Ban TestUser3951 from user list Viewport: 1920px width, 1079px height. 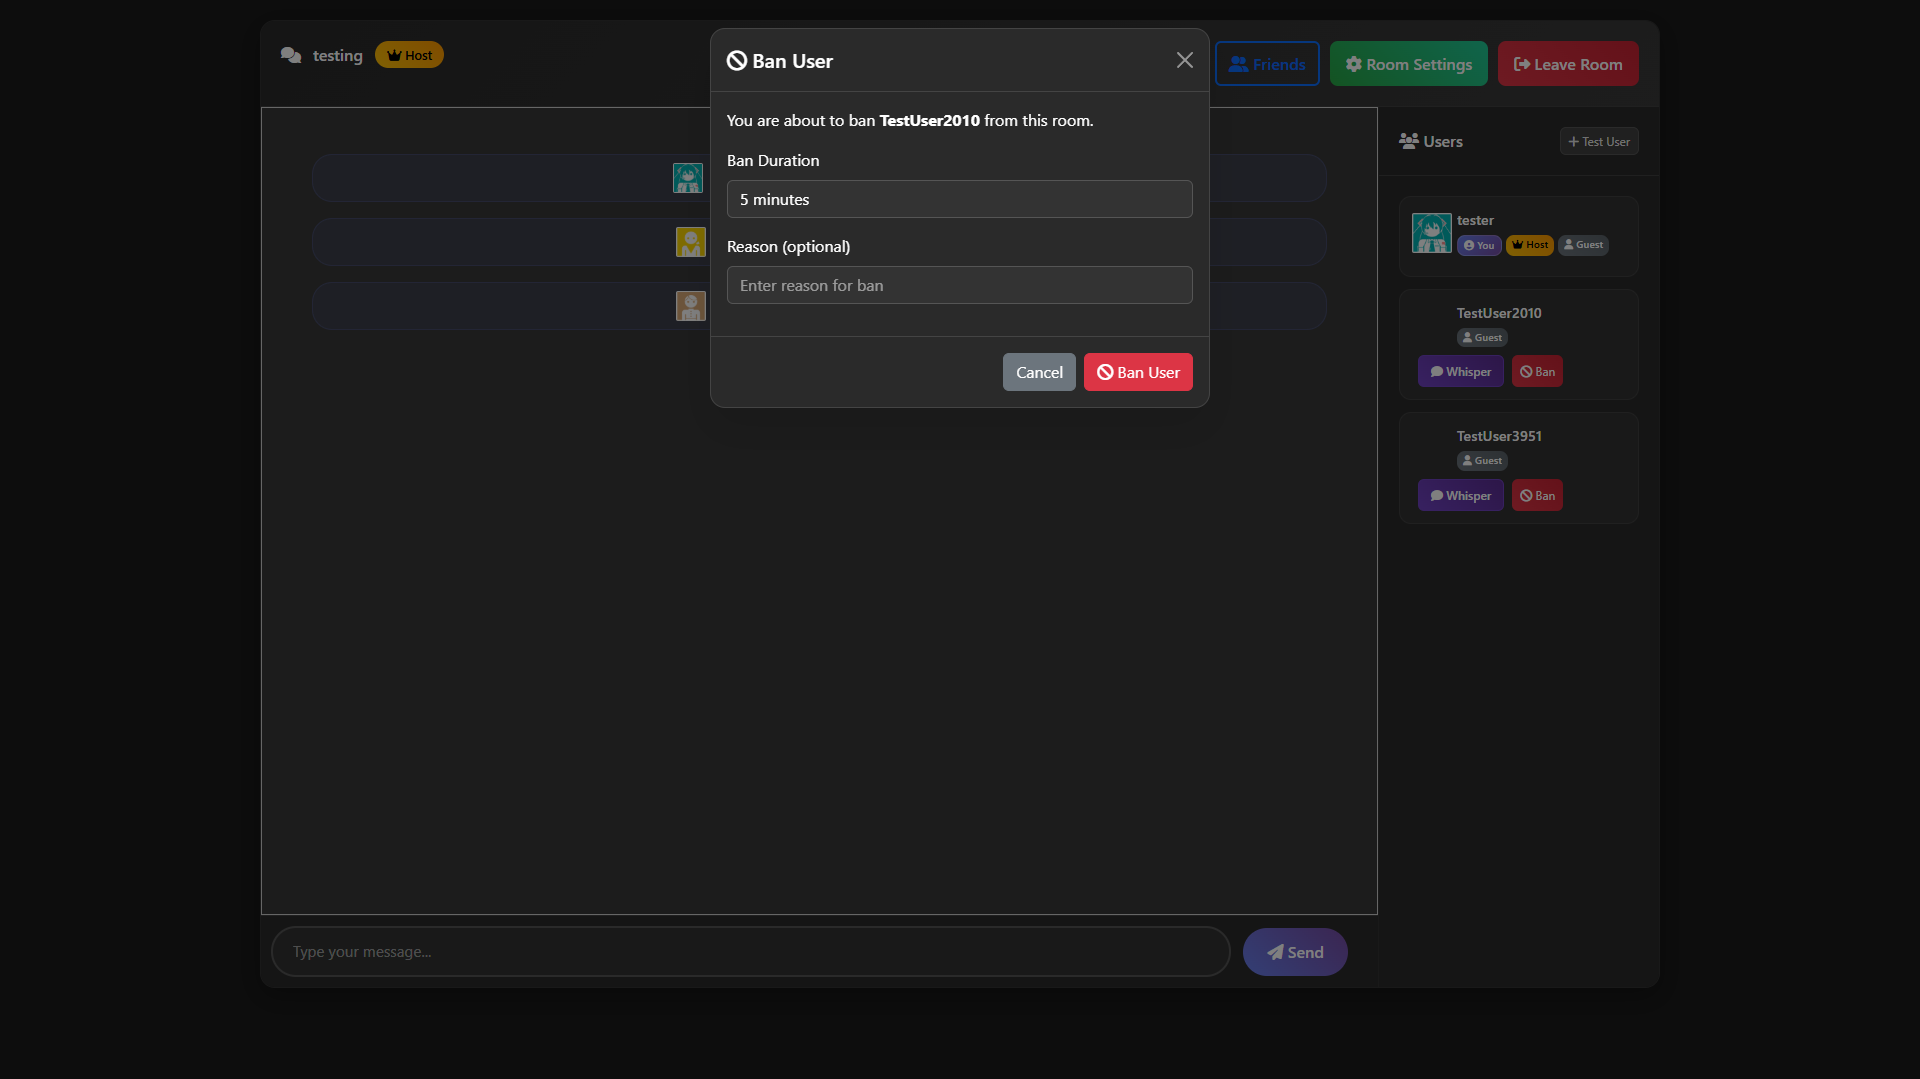(x=1537, y=496)
